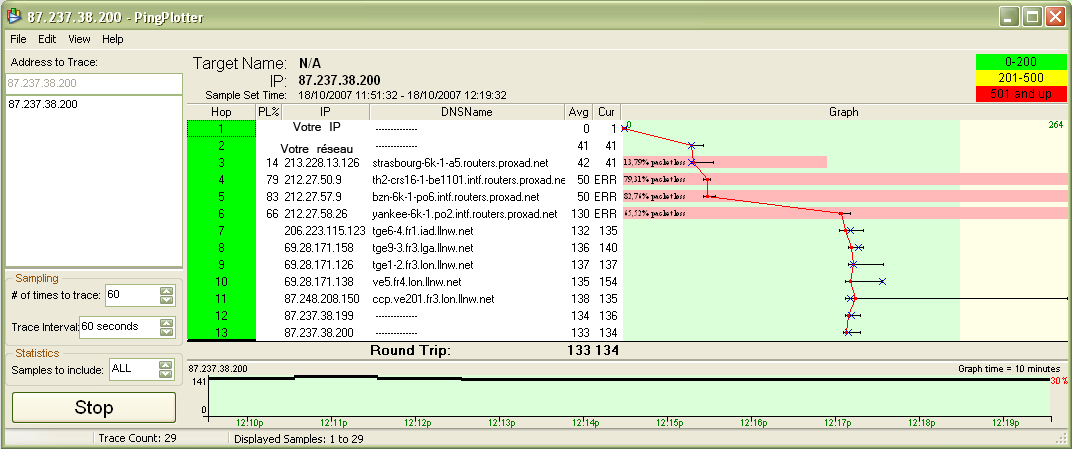Click DNS name ve5.fr4.lon.llnw.net
Image resolution: width=1072 pixels, height=449 pixels.
pos(416,282)
